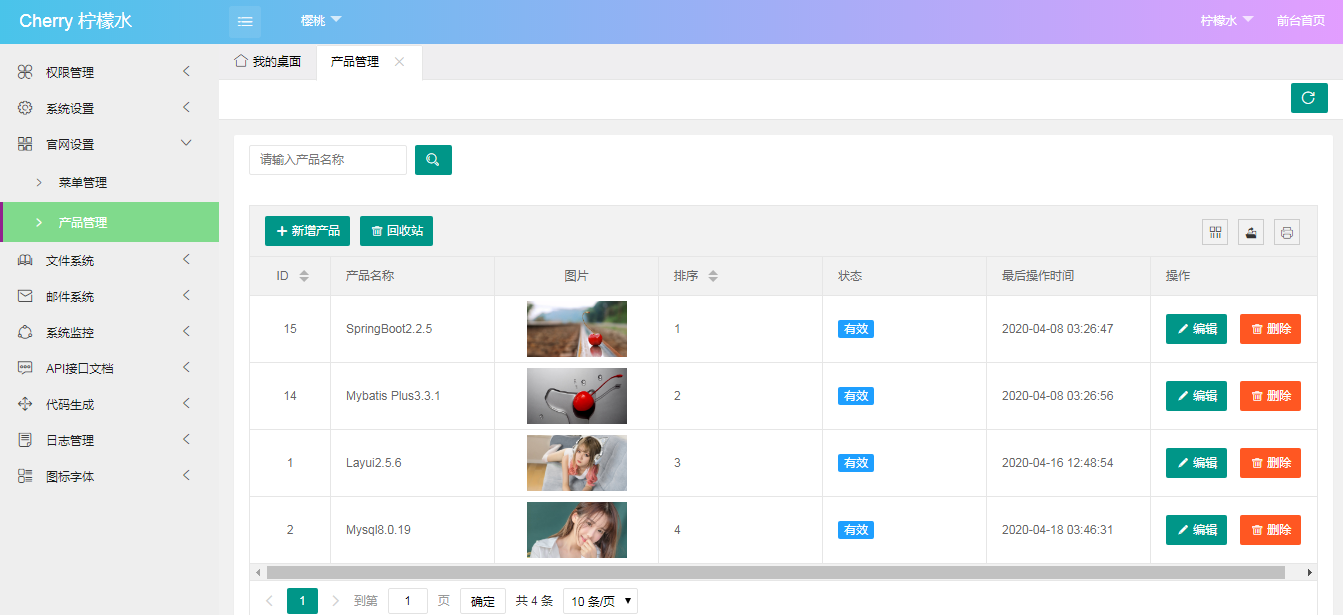
Task: Click the export icon on the table toolbar
Action: pos(1251,231)
